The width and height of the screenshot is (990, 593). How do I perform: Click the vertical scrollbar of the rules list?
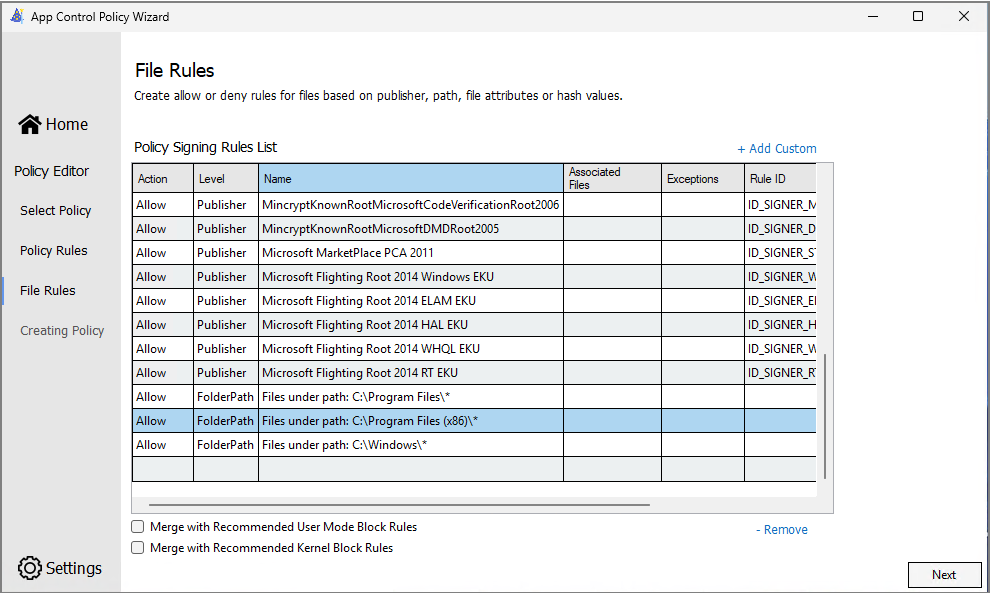click(825, 416)
